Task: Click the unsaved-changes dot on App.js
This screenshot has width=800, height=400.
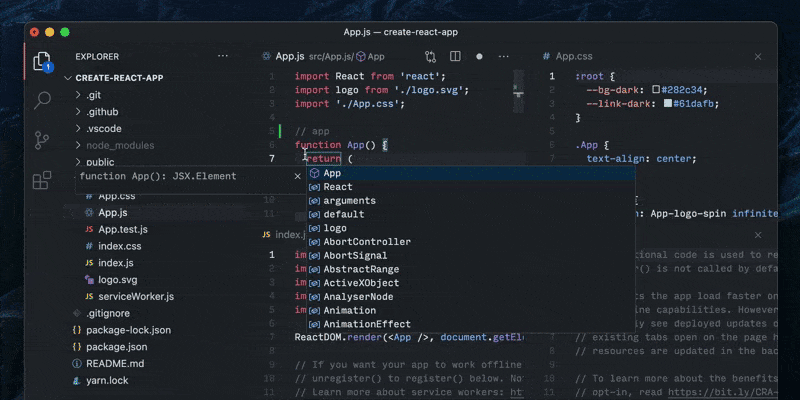Action: pos(480,58)
